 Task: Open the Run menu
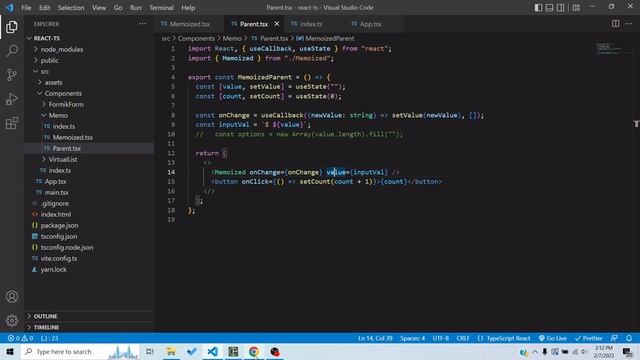(x=136, y=8)
